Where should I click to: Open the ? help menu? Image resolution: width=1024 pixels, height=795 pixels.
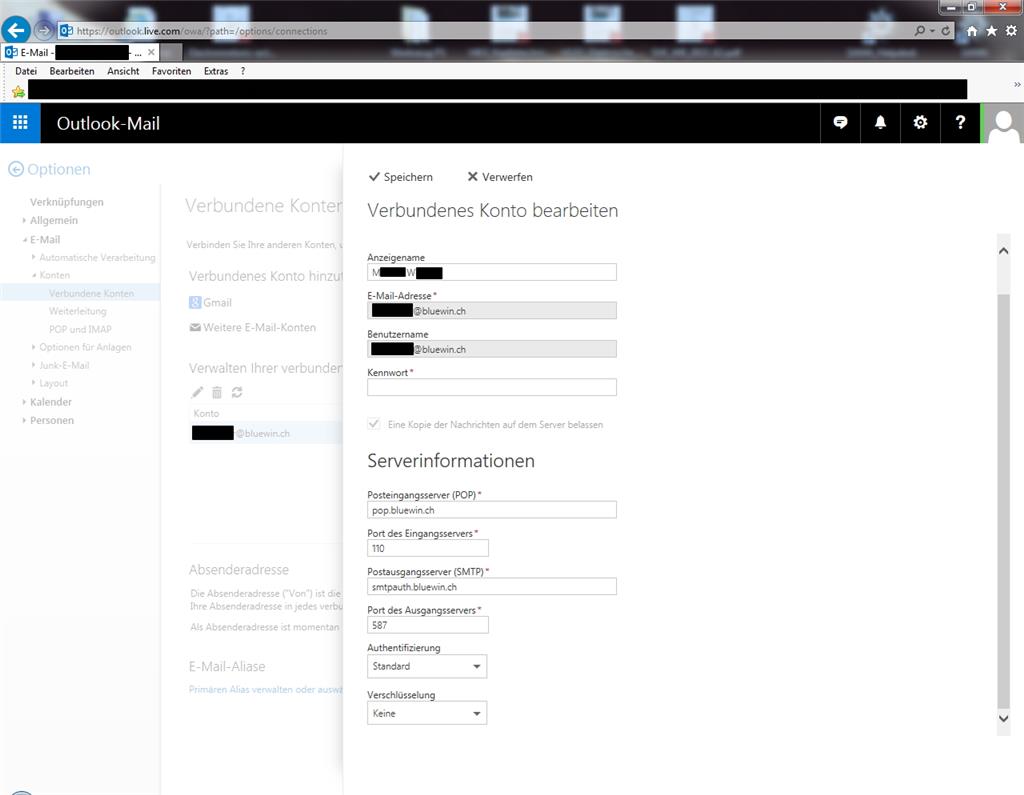pyautogui.click(x=243, y=71)
